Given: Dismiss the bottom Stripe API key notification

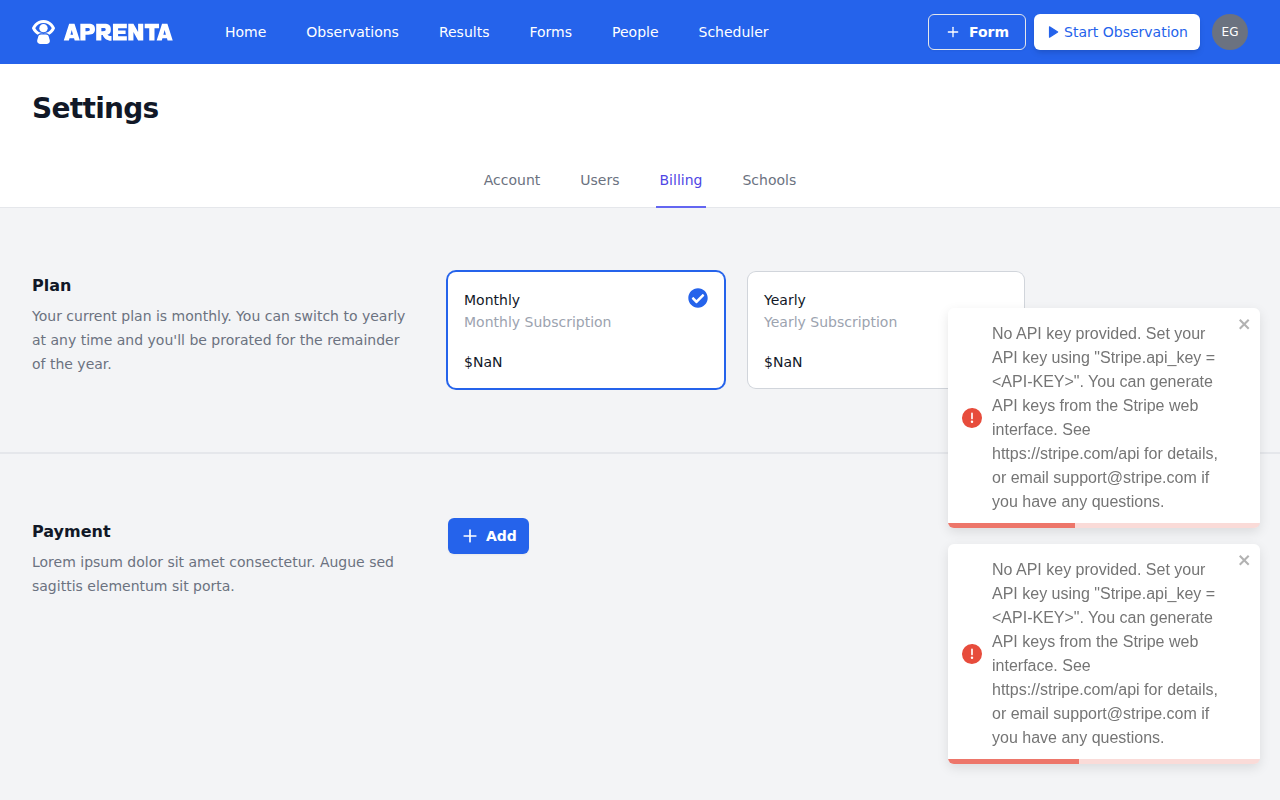Looking at the screenshot, I should point(1243,560).
